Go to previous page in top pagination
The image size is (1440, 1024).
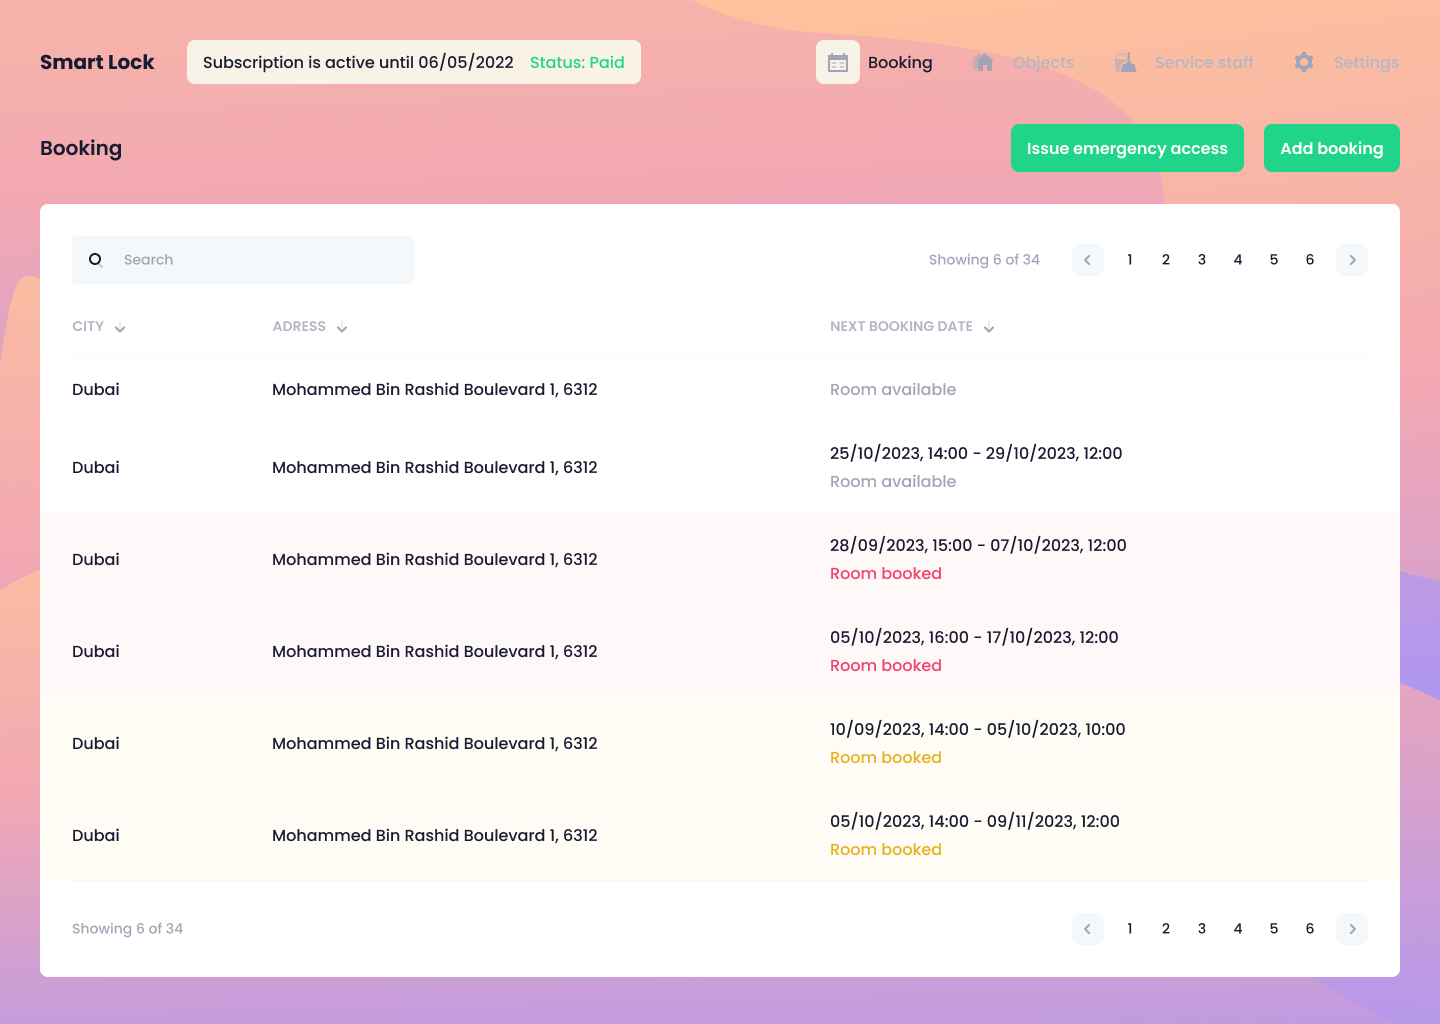(1088, 260)
